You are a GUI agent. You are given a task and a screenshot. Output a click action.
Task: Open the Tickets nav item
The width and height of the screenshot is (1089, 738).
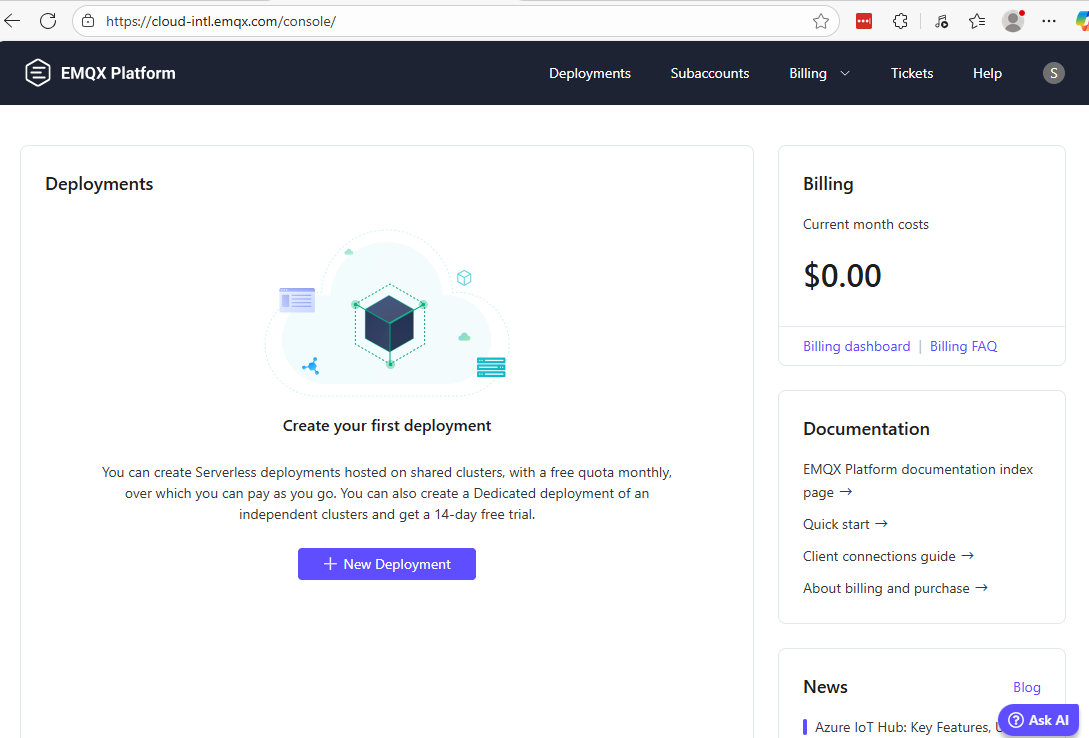tap(911, 73)
